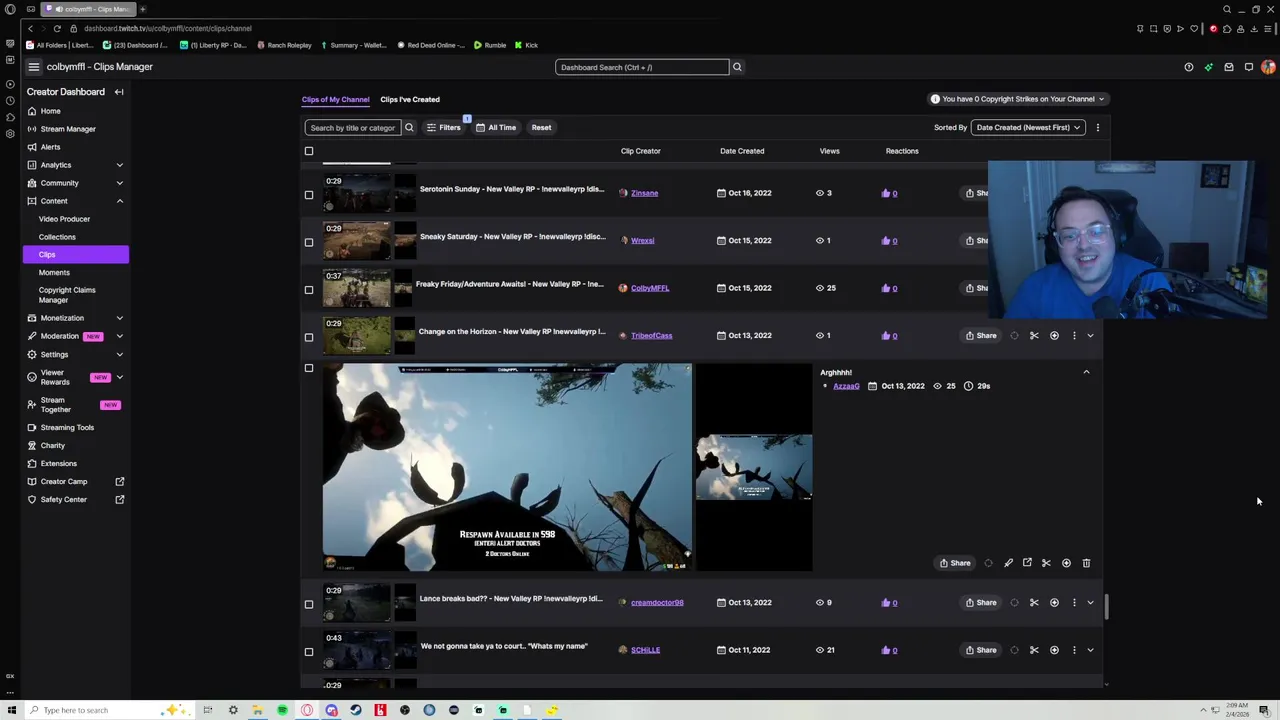
Task: Go to Stream Manager in the sidebar
Action: 68,129
